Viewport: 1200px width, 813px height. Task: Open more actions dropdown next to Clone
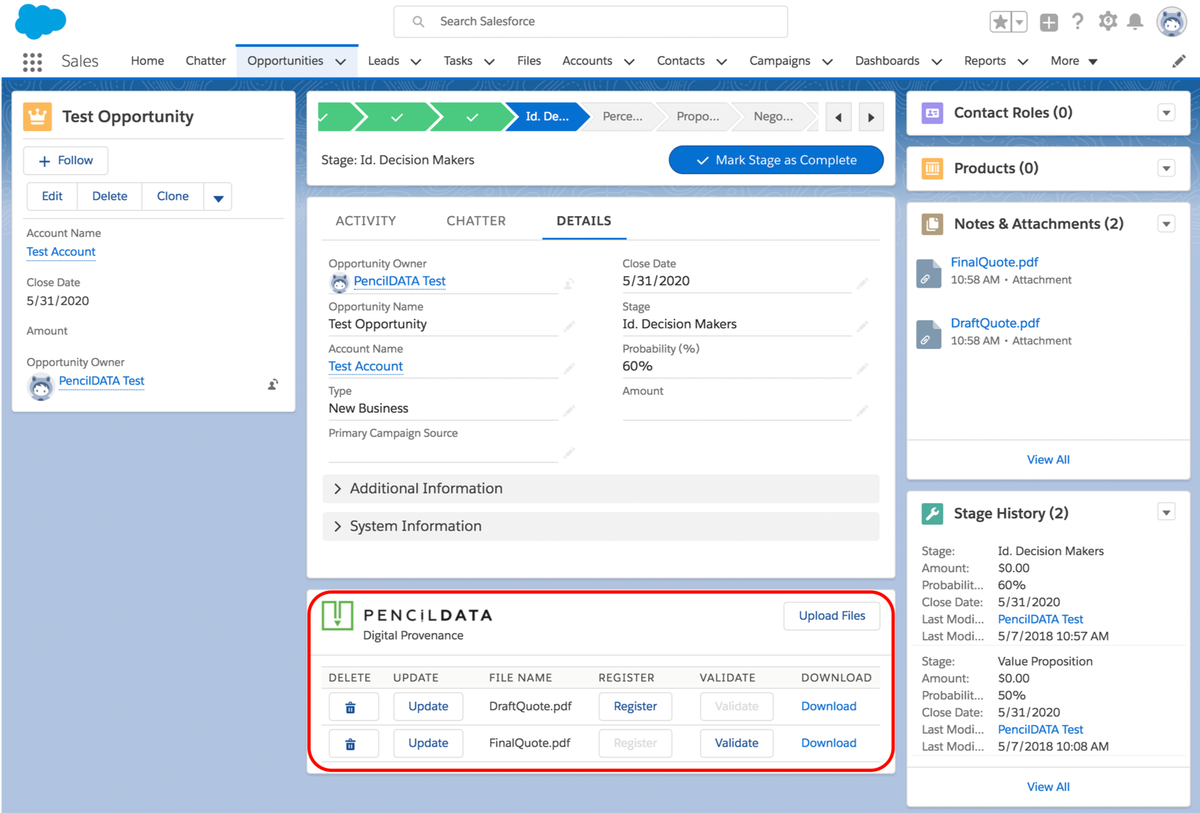click(x=218, y=197)
